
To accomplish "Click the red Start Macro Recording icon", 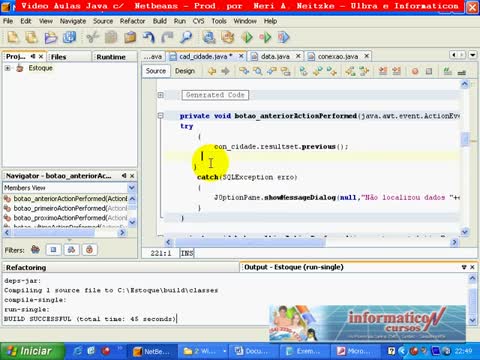I will point(415,71).
